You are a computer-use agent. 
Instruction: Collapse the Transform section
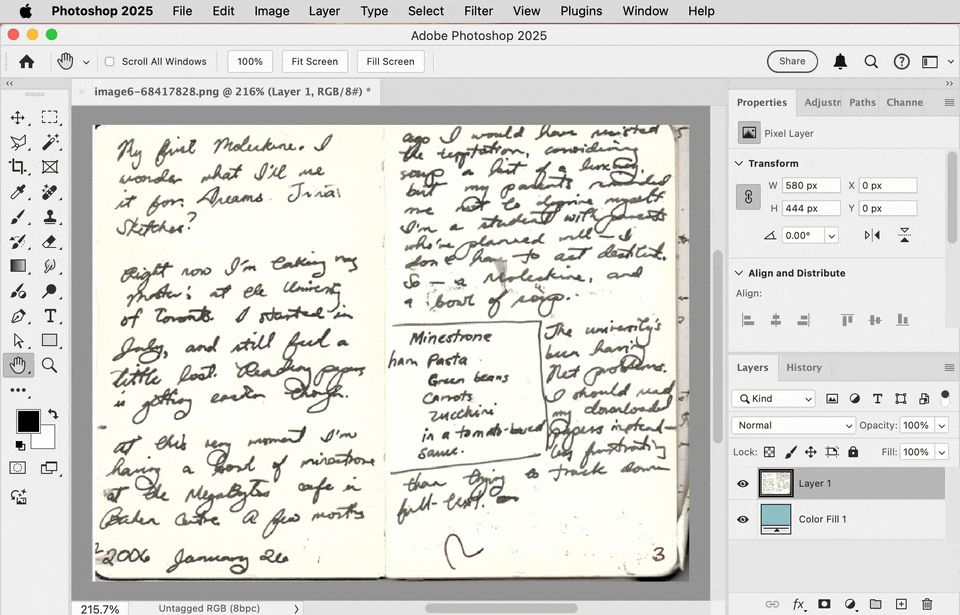[739, 164]
